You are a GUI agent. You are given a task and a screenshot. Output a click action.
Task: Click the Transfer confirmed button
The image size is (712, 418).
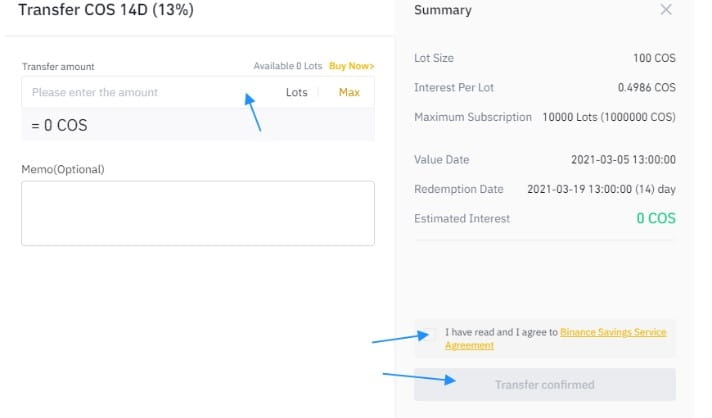coord(544,385)
